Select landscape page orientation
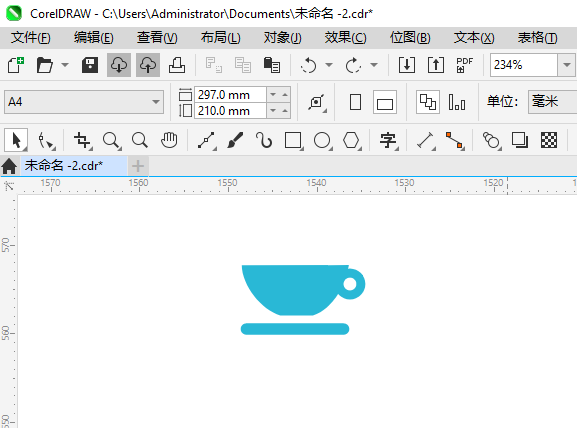Viewport: 577px width, 428px height. 385,102
